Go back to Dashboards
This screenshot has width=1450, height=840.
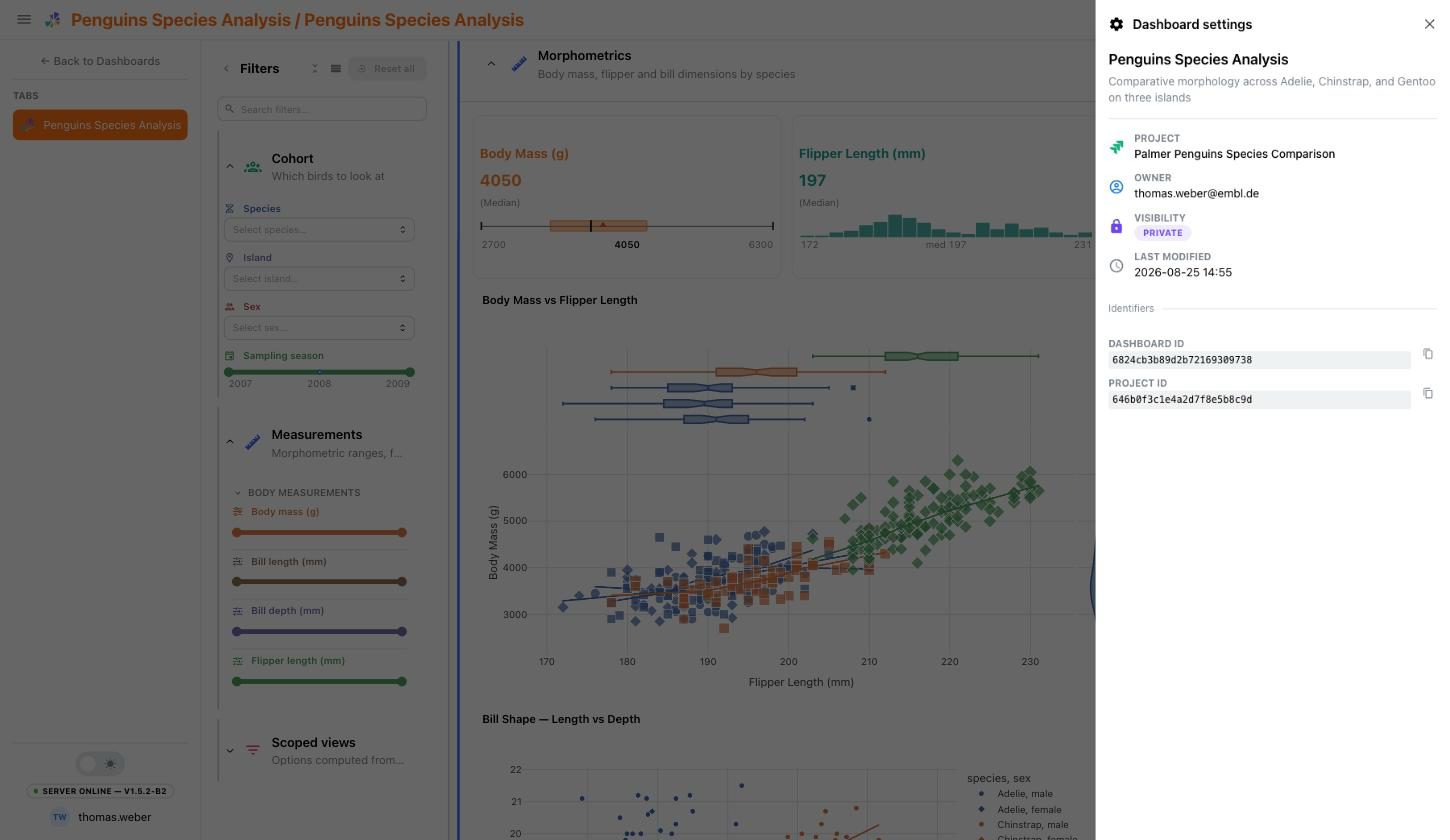coord(100,61)
